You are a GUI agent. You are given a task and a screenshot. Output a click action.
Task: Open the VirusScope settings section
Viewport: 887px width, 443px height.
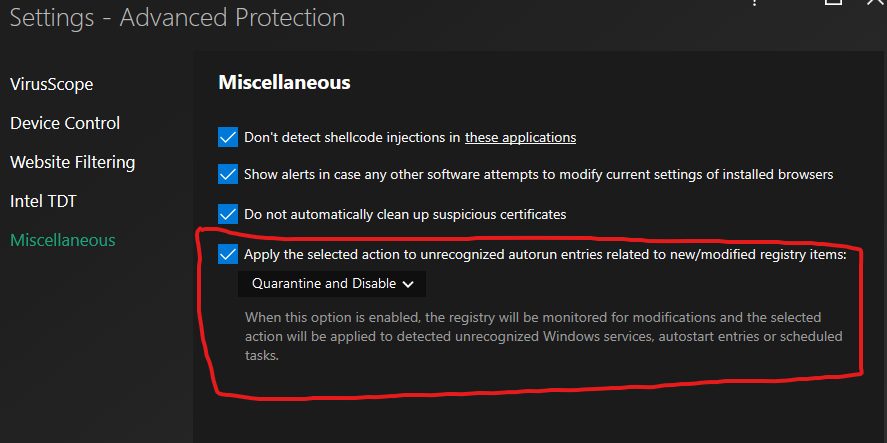pos(52,84)
